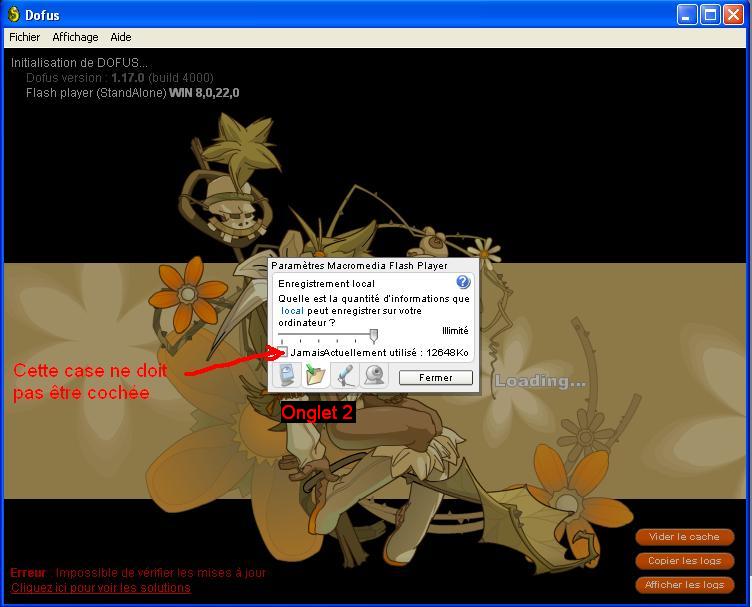Image resolution: width=752 pixels, height=607 pixels.
Task: Click the Dofus icon in title bar
Action: 13,14
